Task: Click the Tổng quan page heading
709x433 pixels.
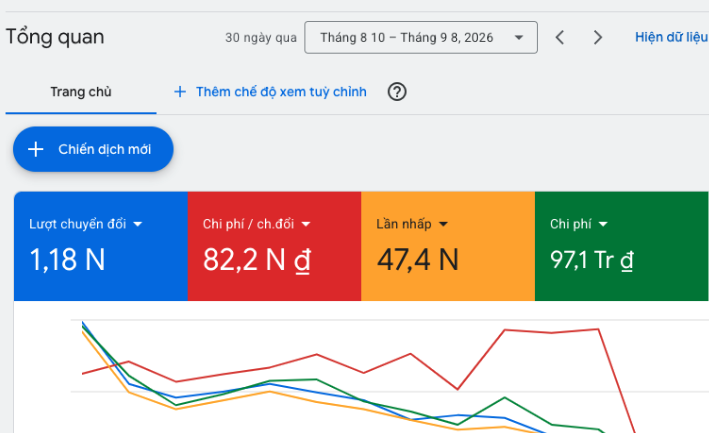Action: (x=55, y=37)
